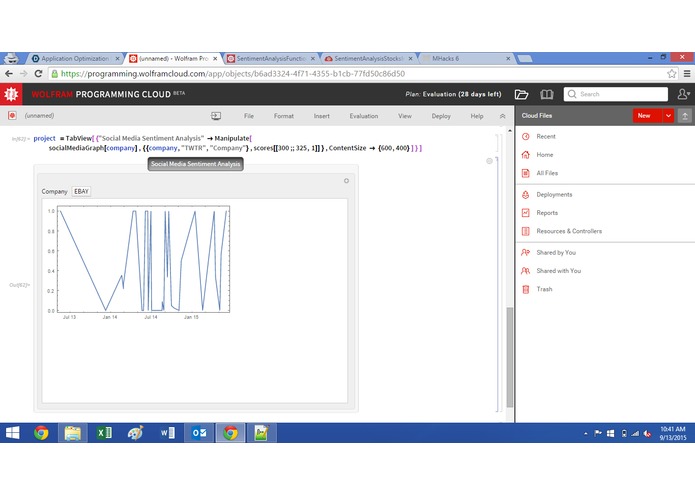Reload the page with refresh icon

point(38,74)
